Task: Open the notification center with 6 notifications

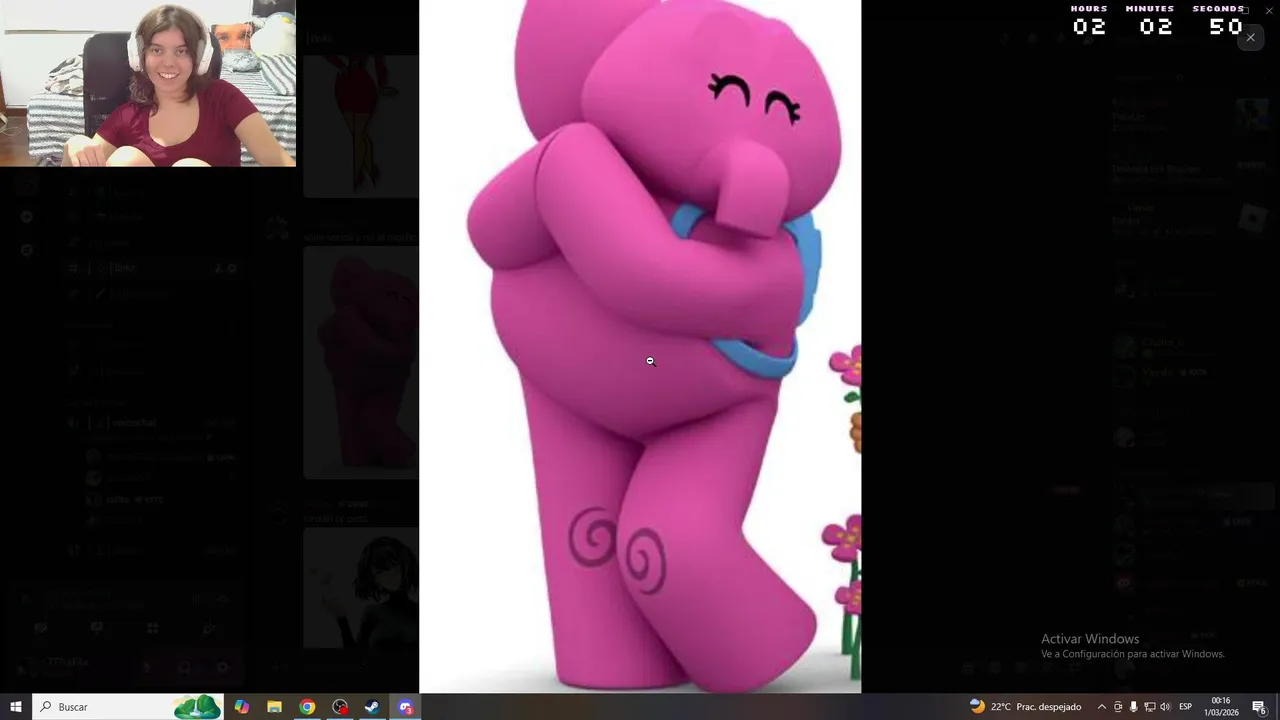Action: pos(1260,707)
